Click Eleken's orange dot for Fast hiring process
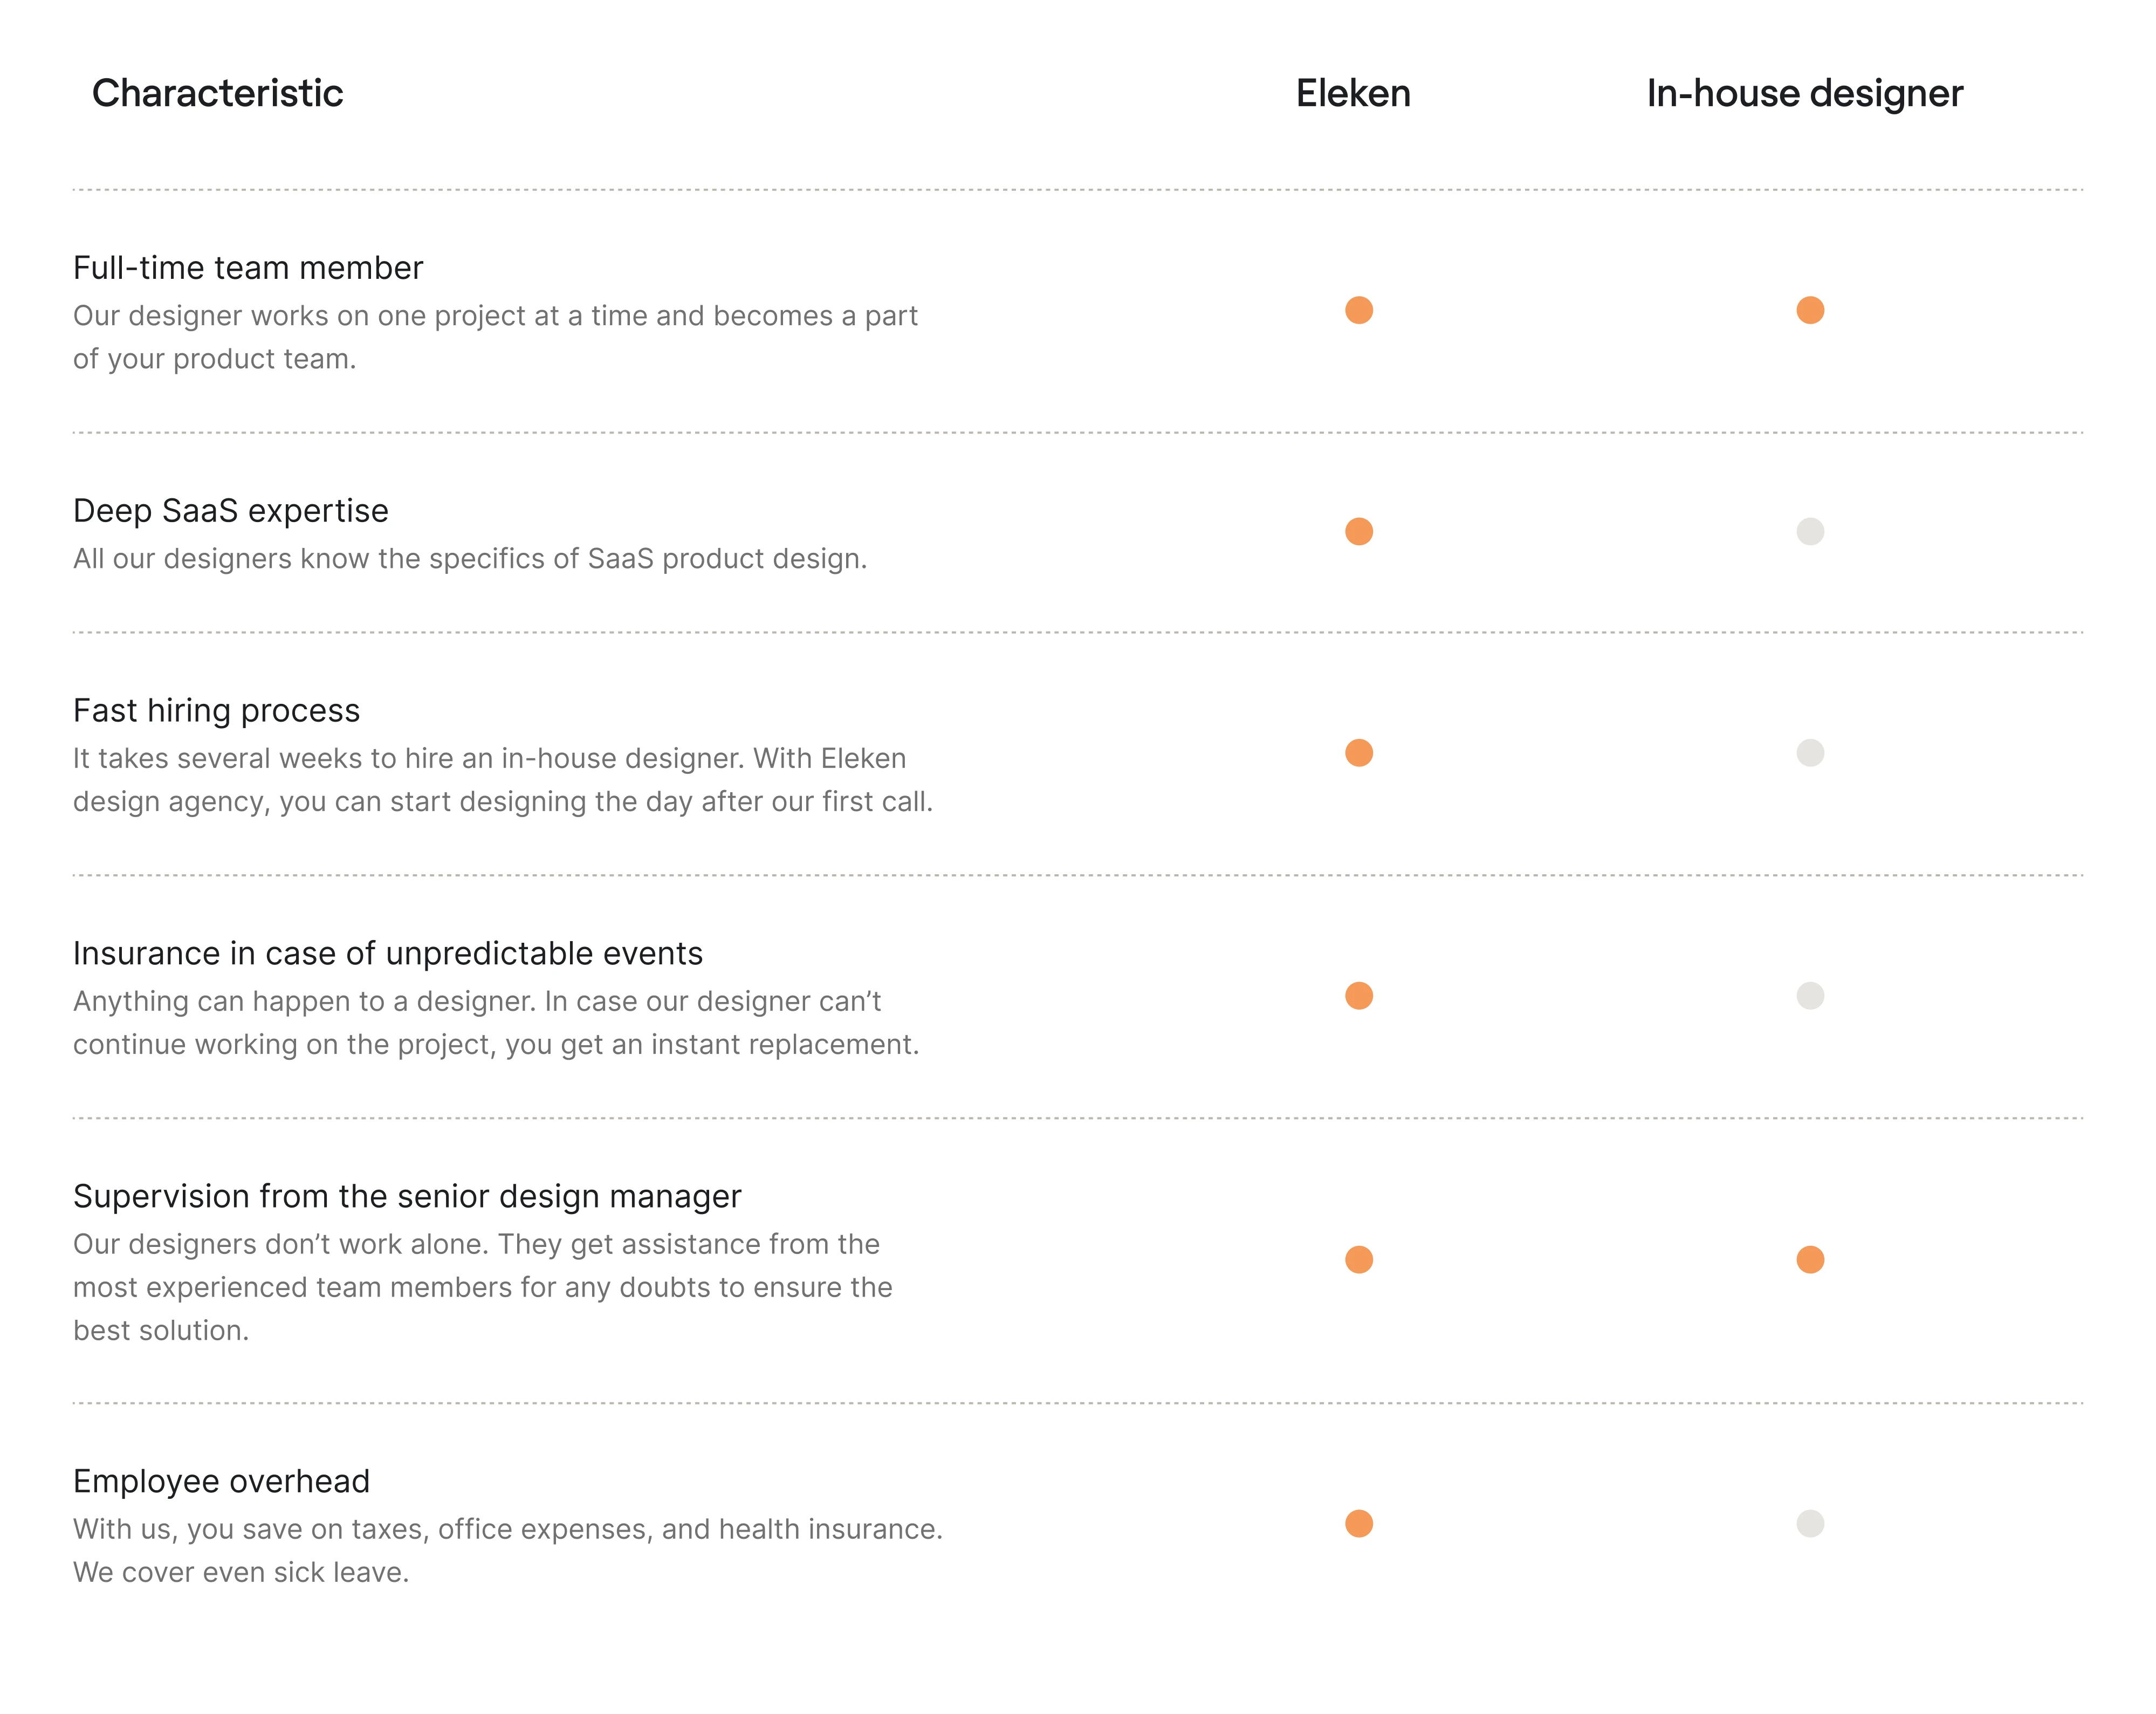Screen dimensions: 2156x1714 [x=1359, y=753]
